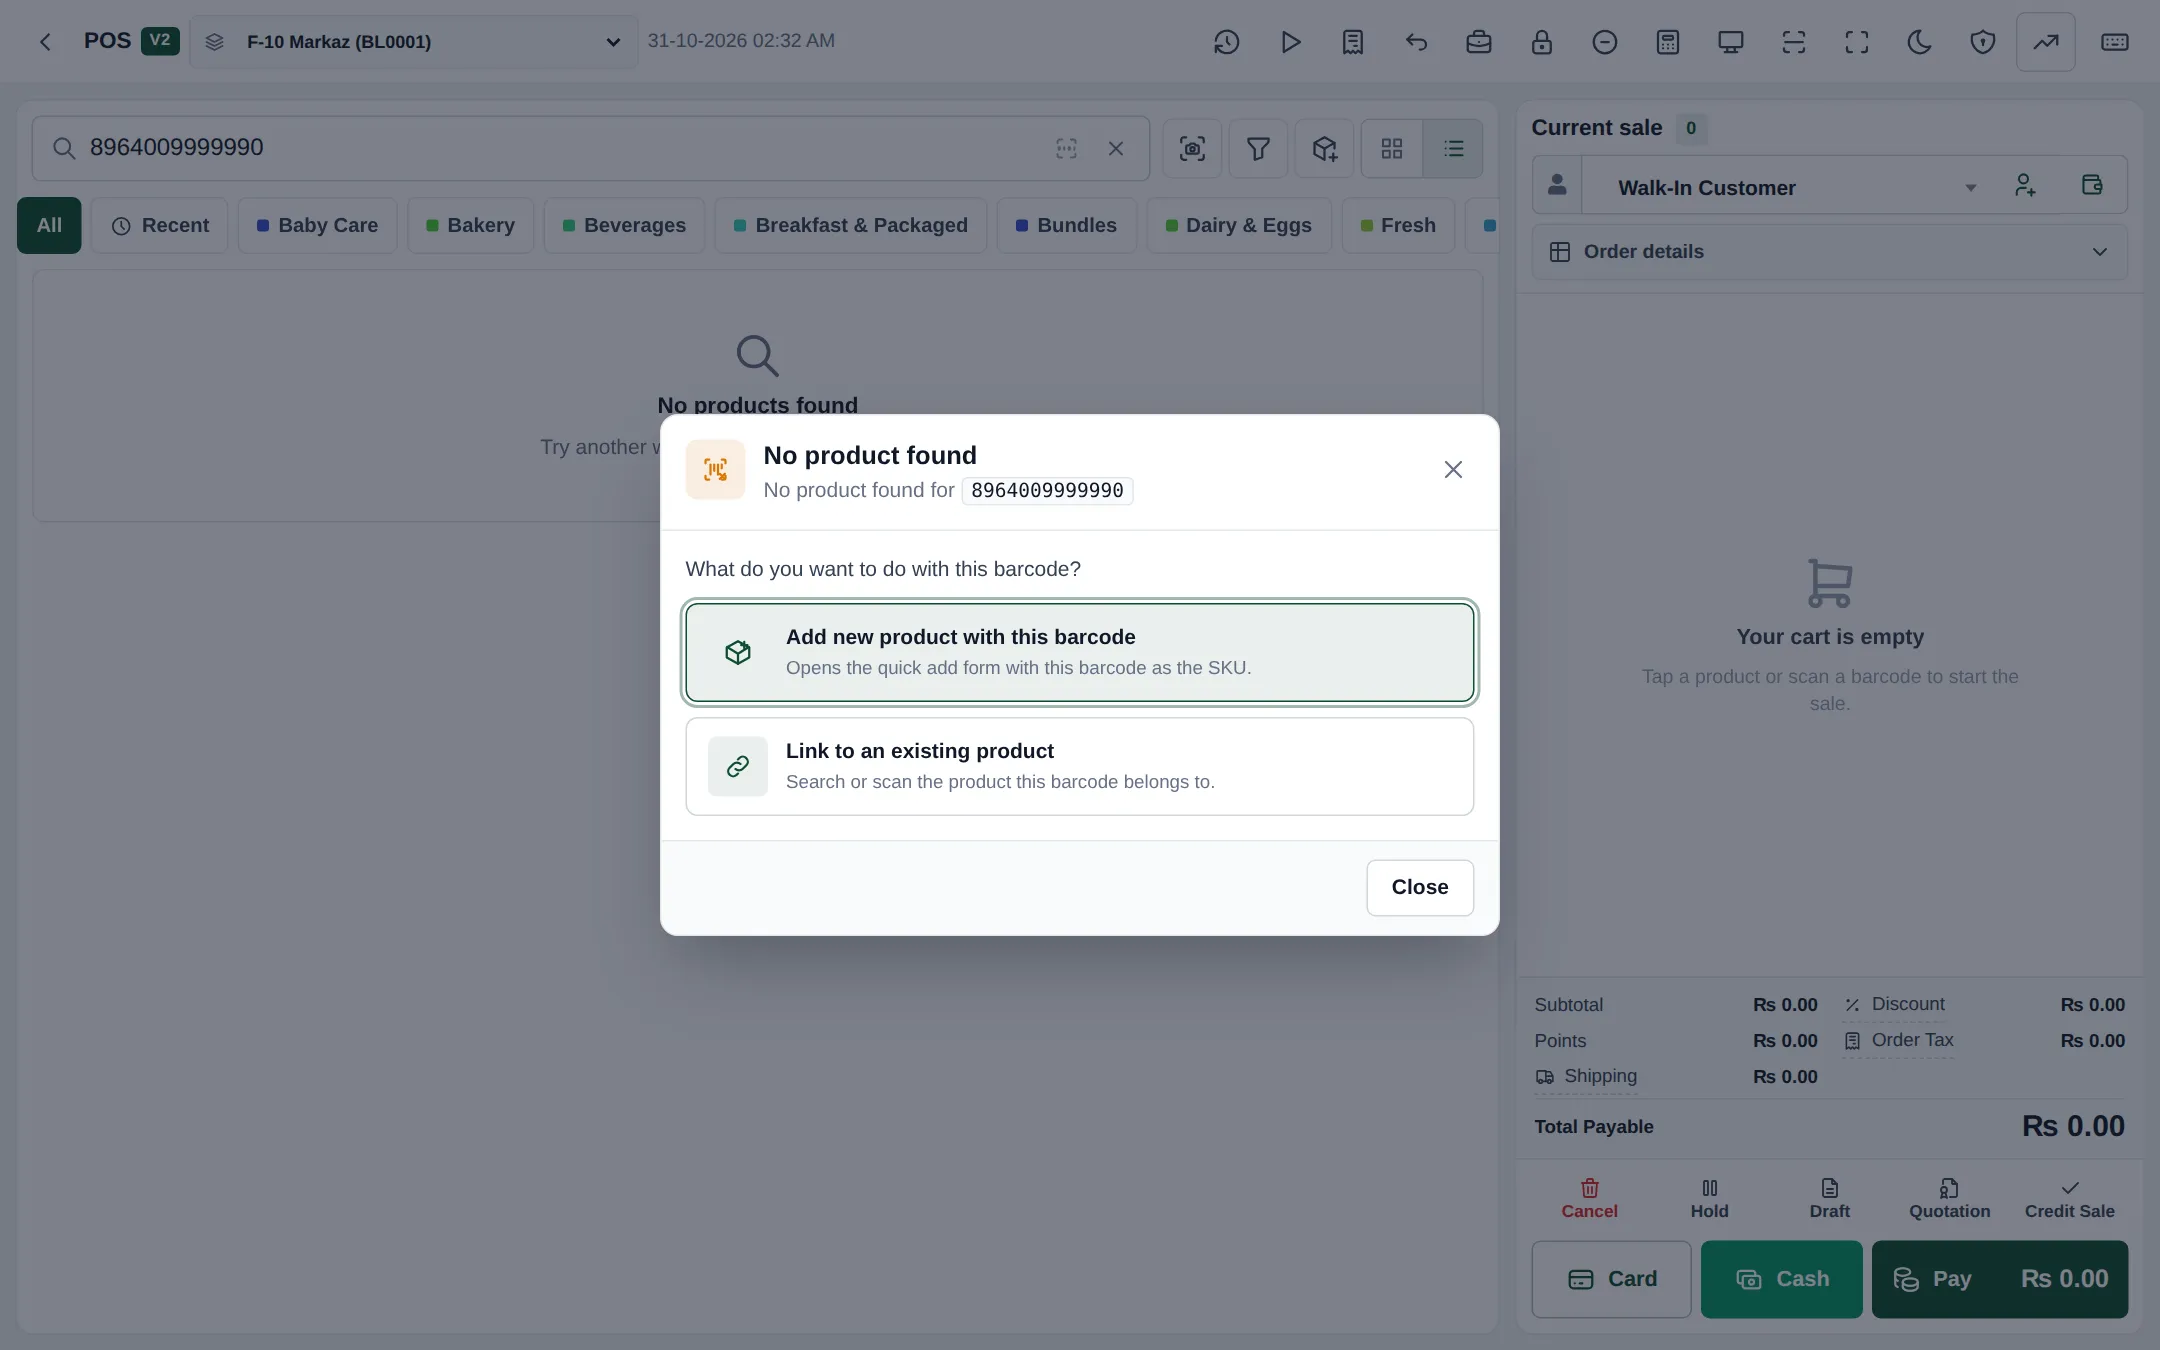Open the product filter funnel
This screenshot has height=1350, width=2160.
1258,149
